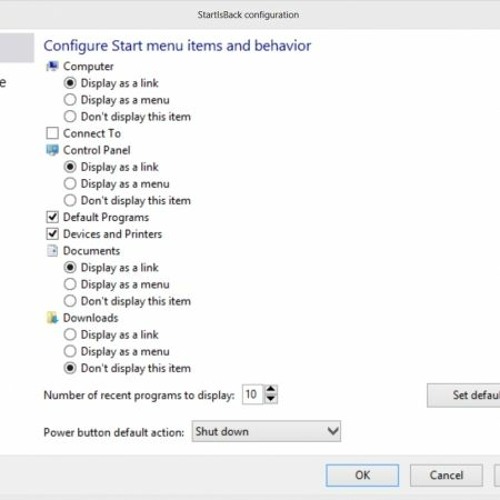Click the Cancel button
The image size is (500, 500).
[446, 475]
